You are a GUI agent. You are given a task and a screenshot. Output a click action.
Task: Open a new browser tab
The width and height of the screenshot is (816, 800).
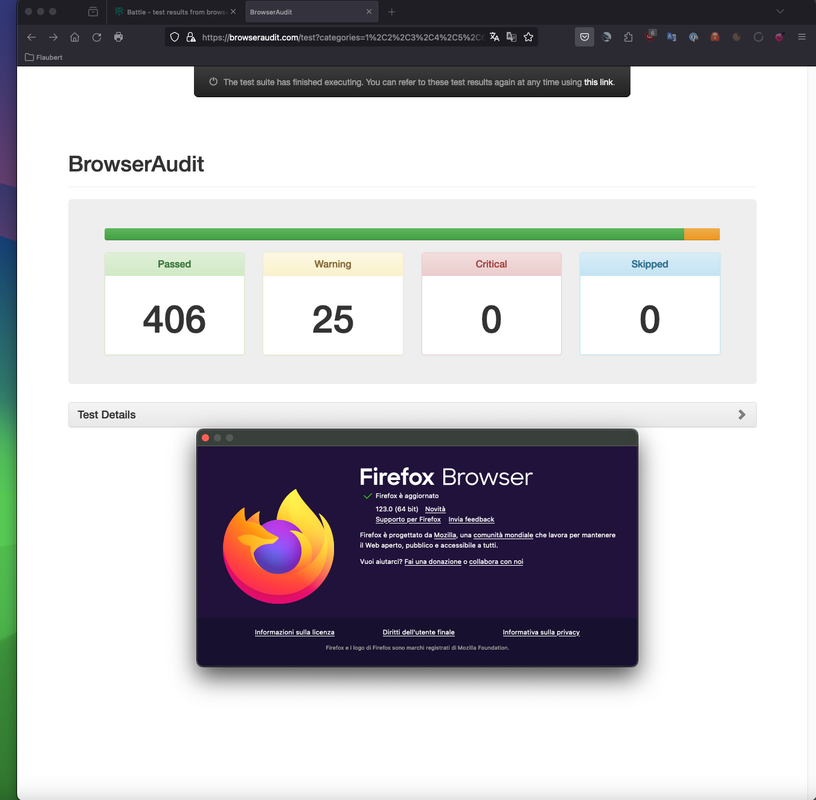click(x=392, y=11)
